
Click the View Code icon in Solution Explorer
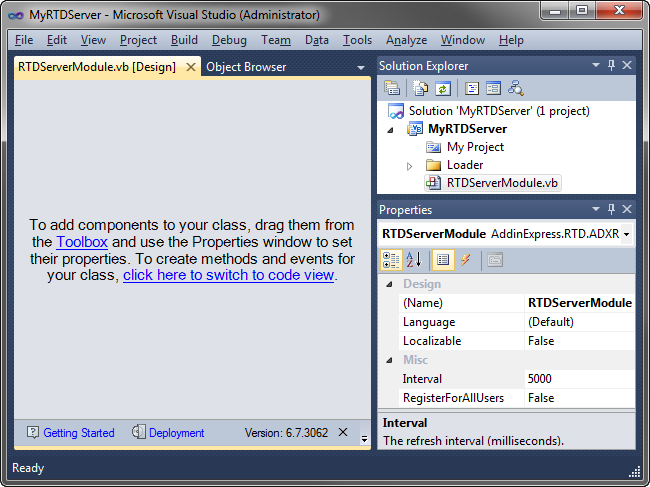coord(472,88)
